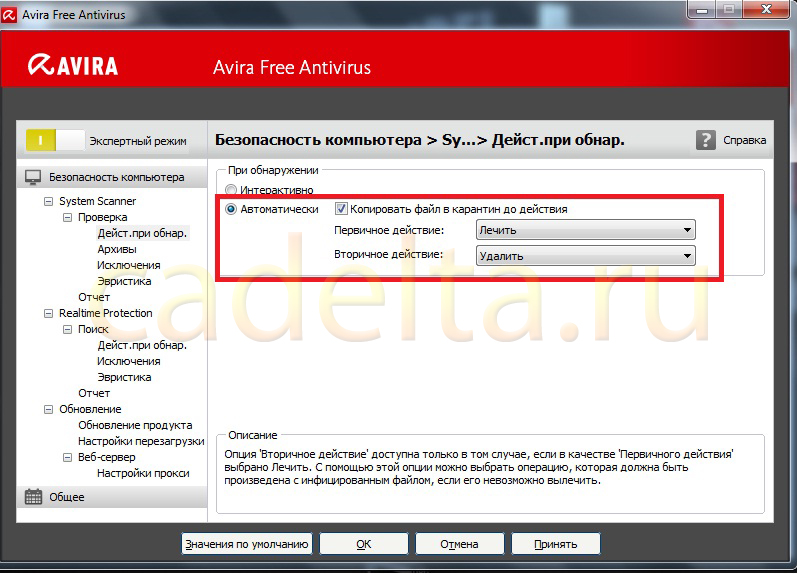Click the question mark help icon
797x574 pixels.
pos(706,140)
